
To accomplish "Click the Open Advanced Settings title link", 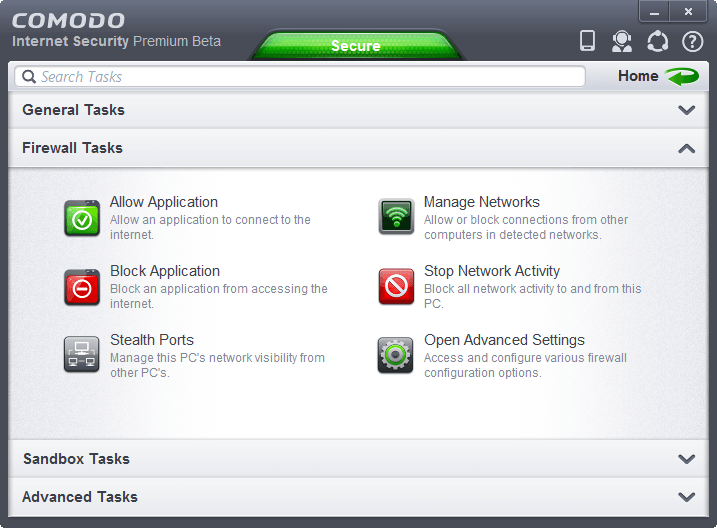I will [x=504, y=340].
